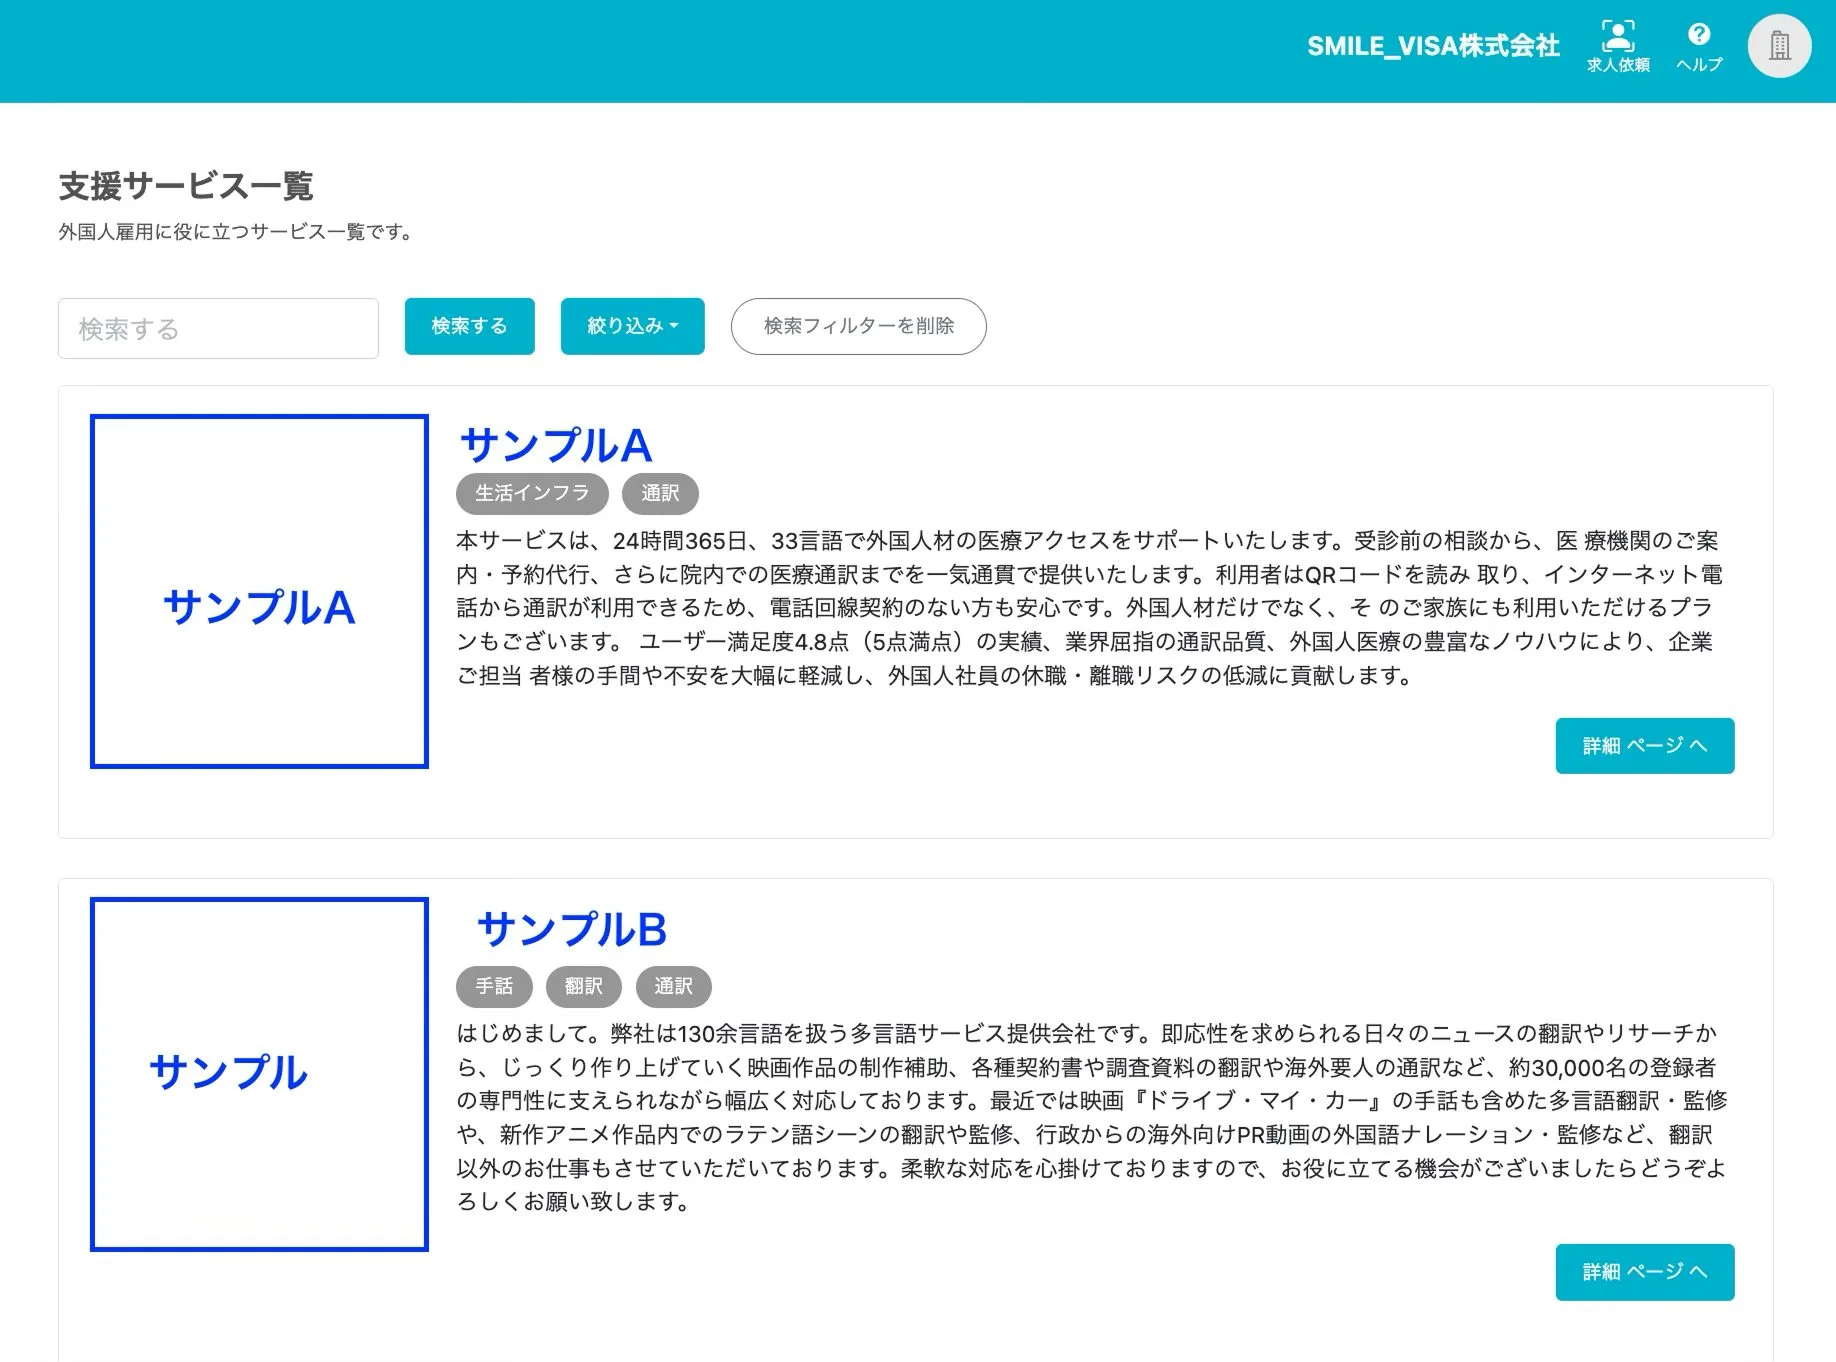The height and width of the screenshot is (1362, 1836).
Task: Open the 求人依頼 icon in the header
Action: click(1617, 42)
